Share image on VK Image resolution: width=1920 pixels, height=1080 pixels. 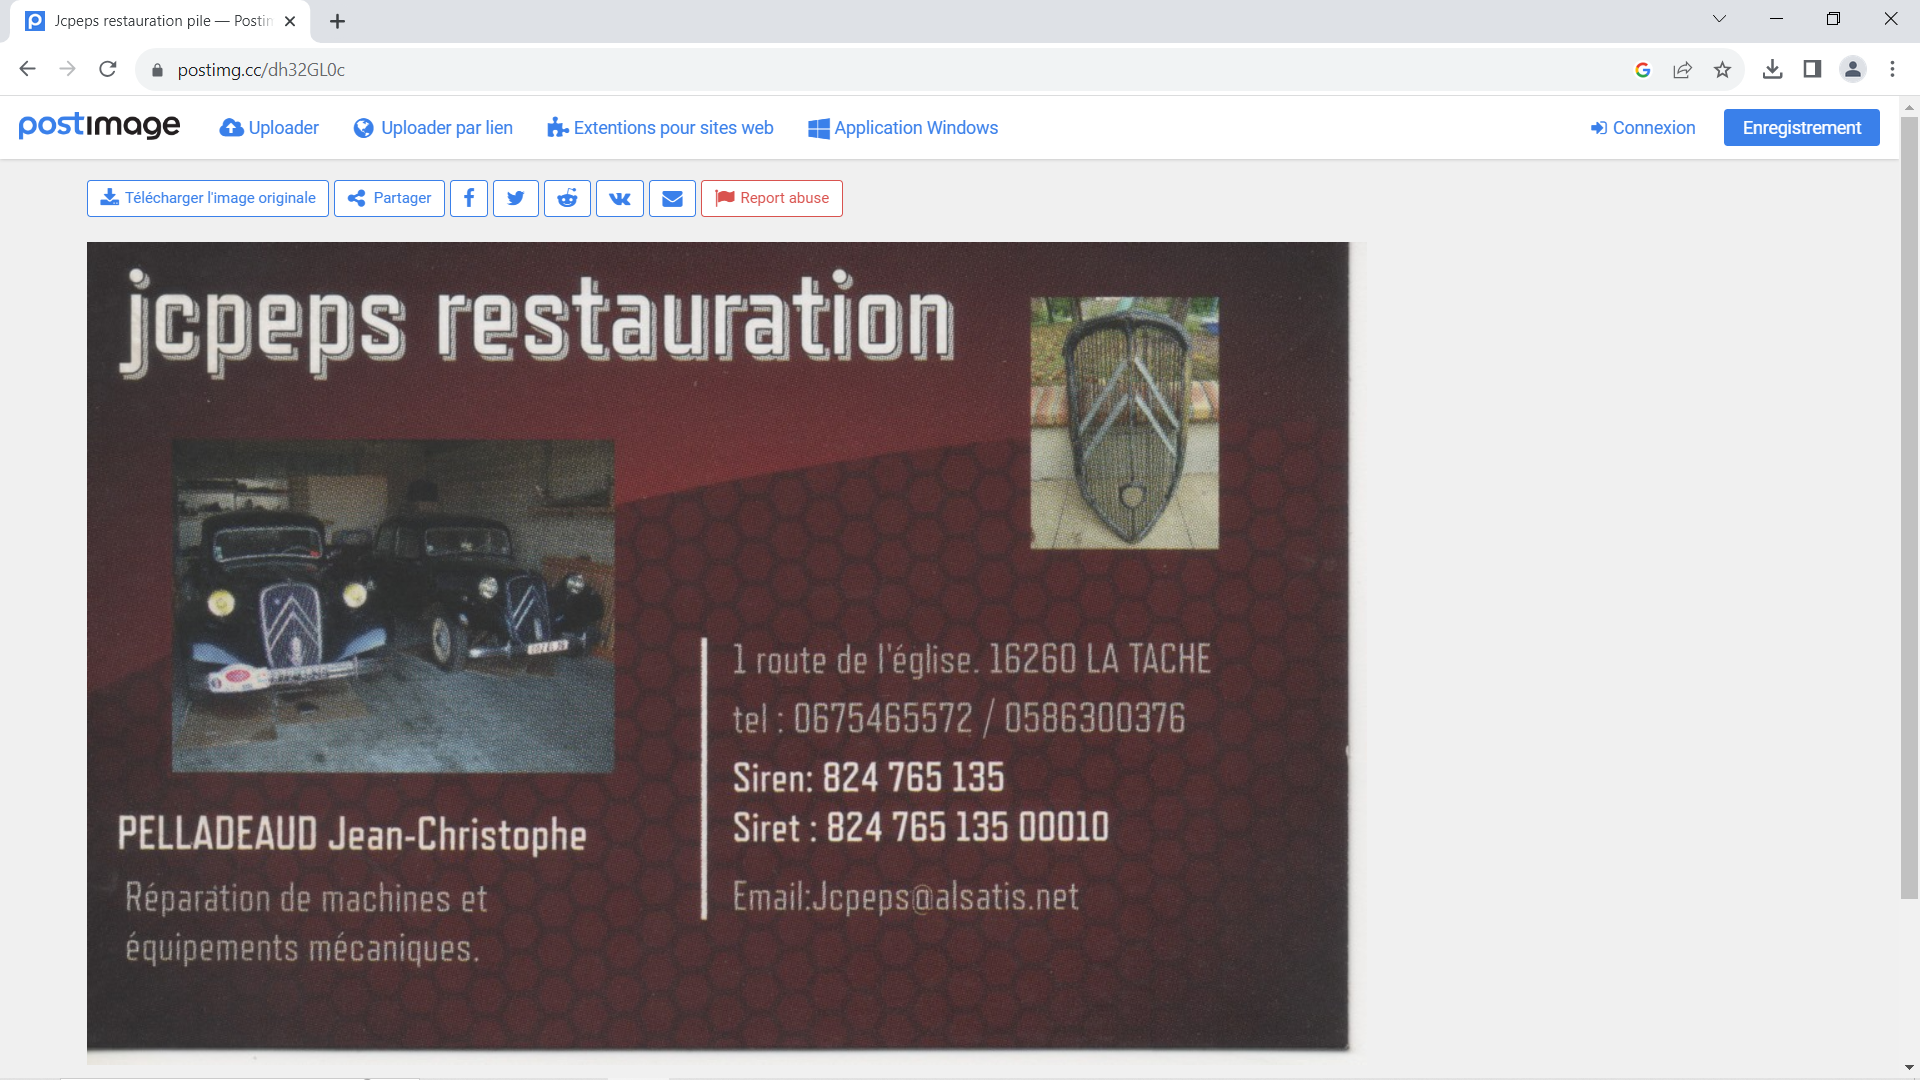point(620,198)
